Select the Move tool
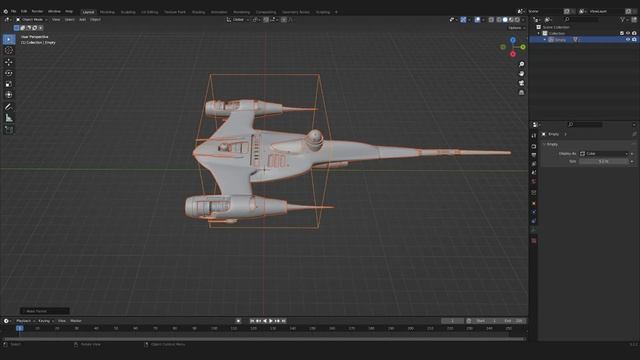 (x=9, y=62)
